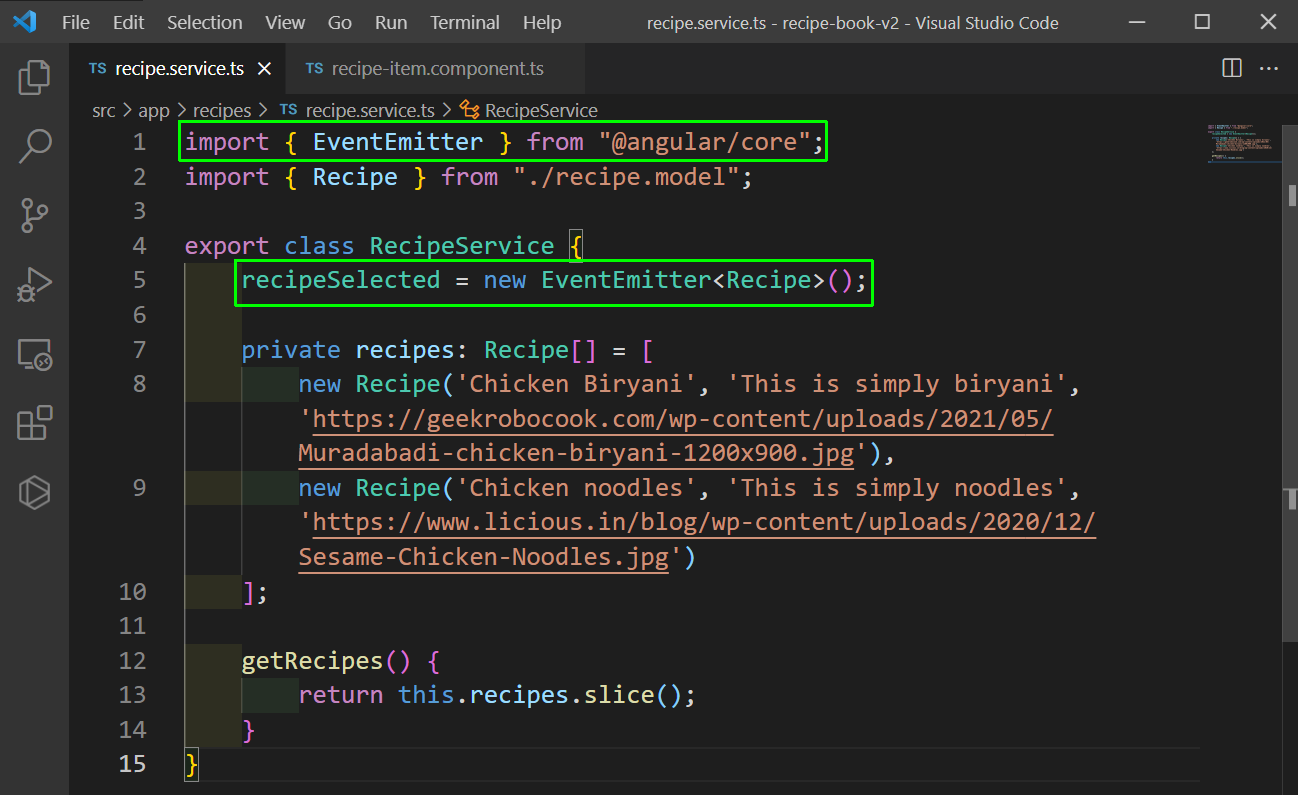Open the Run and Debug view
Screen dimensions: 1298x795
point(34,285)
